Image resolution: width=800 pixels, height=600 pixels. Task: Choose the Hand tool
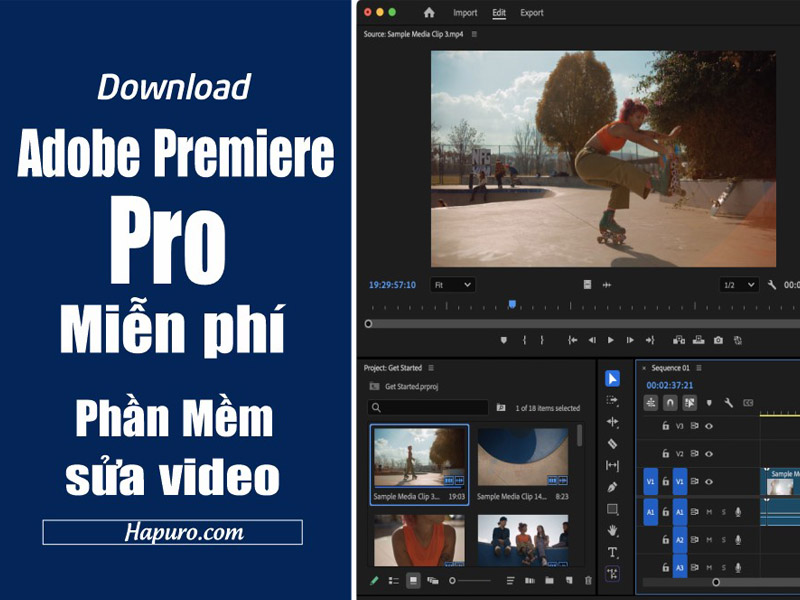coord(613,530)
